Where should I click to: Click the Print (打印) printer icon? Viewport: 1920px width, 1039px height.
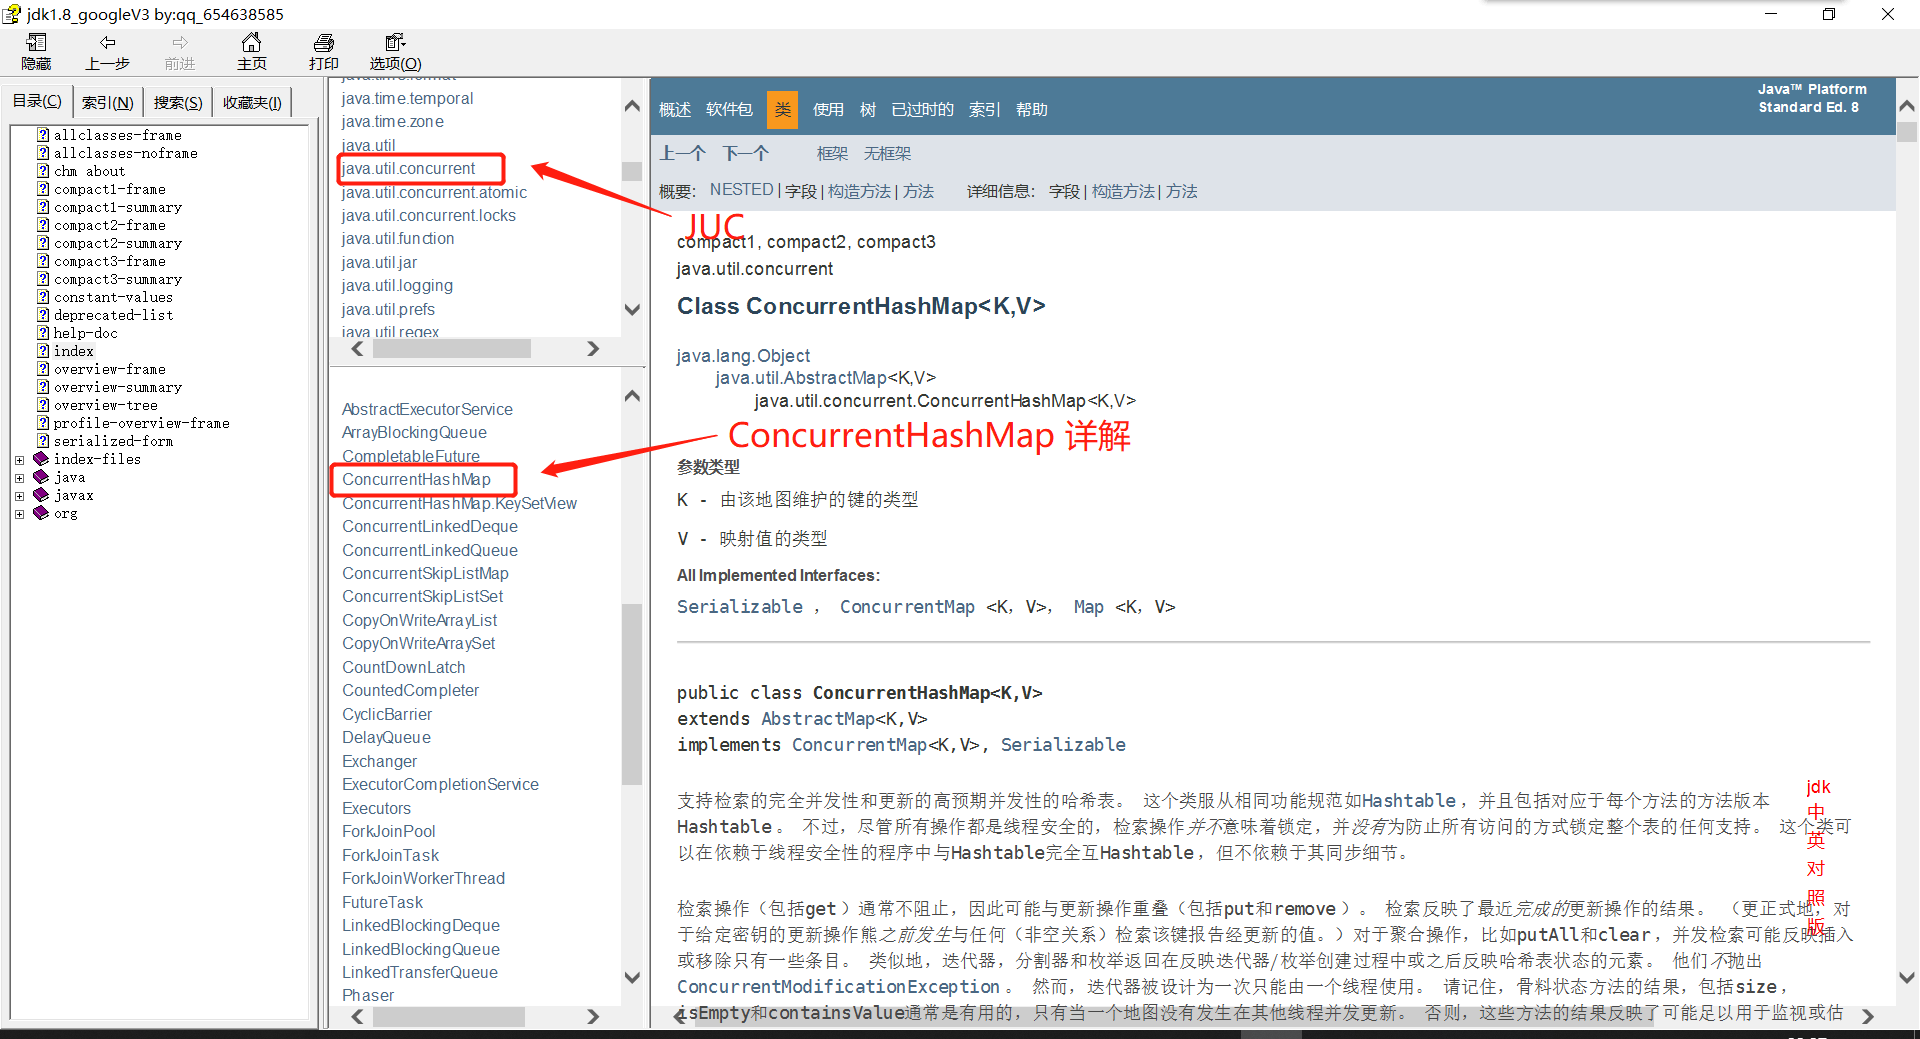pyautogui.click(x=323, y=43)
